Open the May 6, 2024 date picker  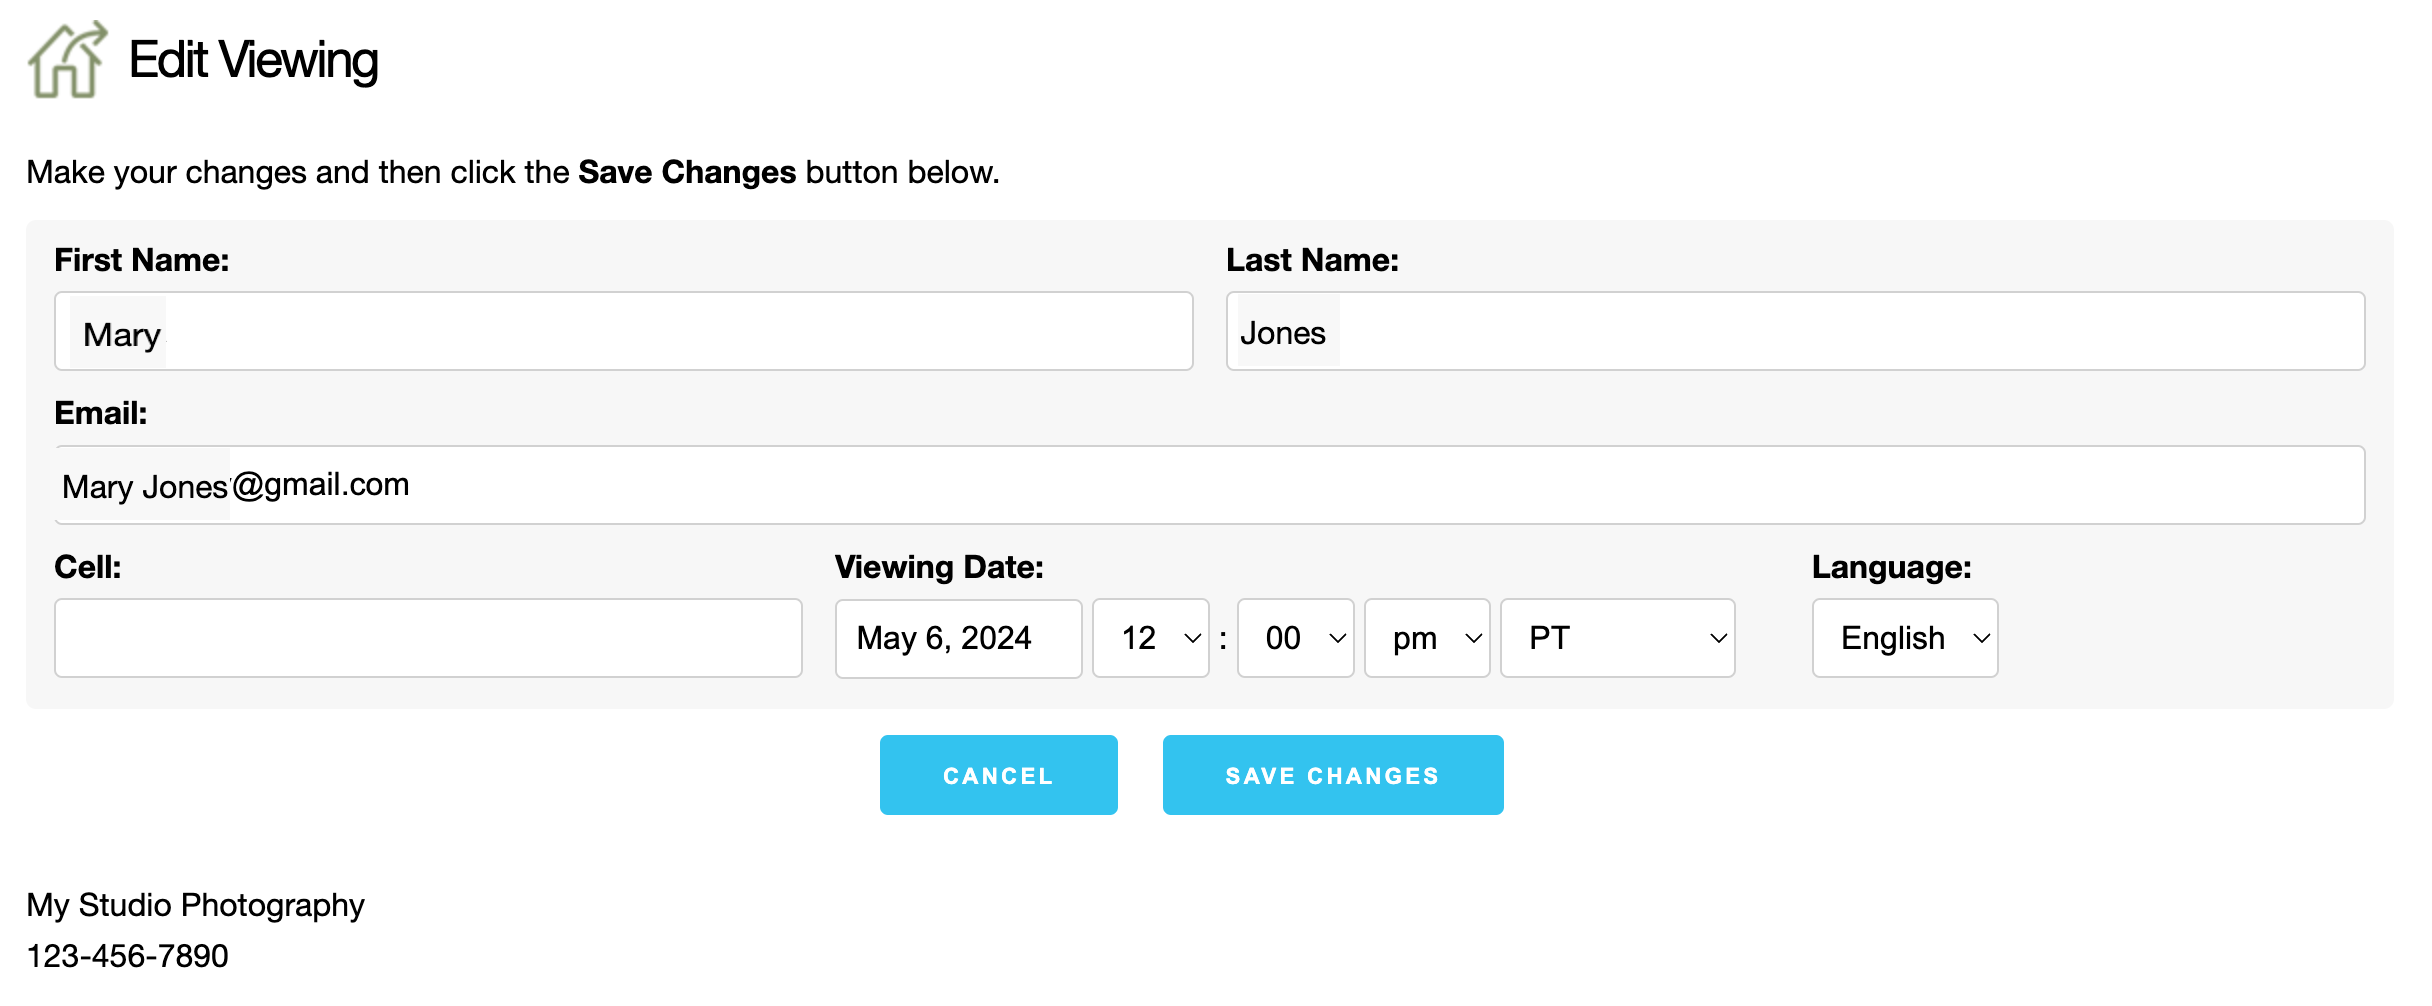[957, 638]
